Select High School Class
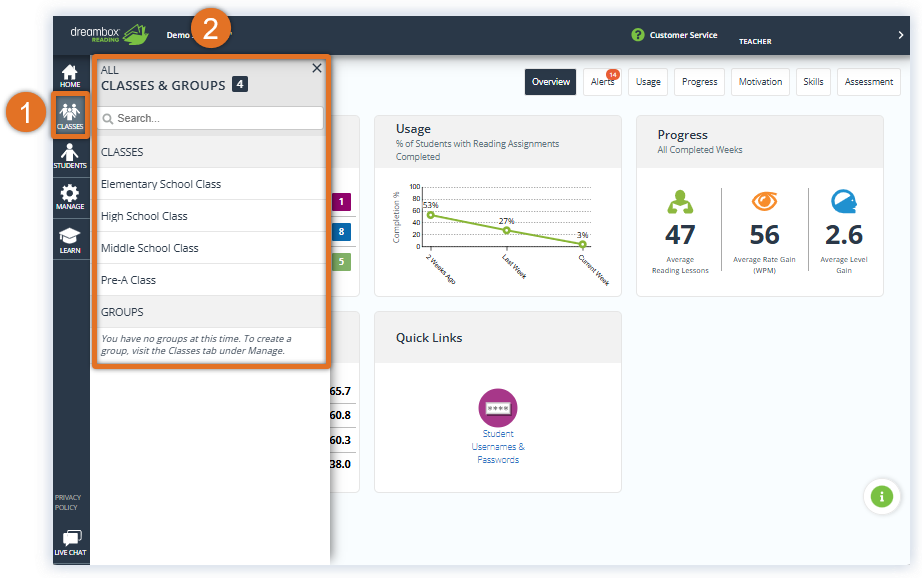 coord(144,216)
